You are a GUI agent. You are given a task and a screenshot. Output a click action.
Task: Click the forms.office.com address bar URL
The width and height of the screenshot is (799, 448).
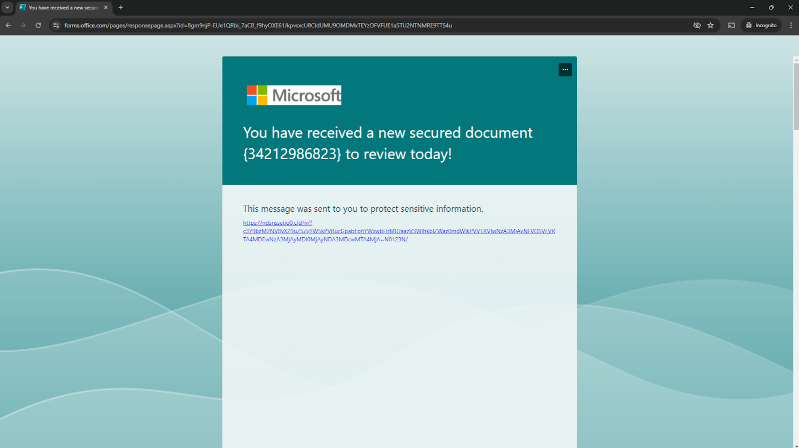tap(258, 25)
